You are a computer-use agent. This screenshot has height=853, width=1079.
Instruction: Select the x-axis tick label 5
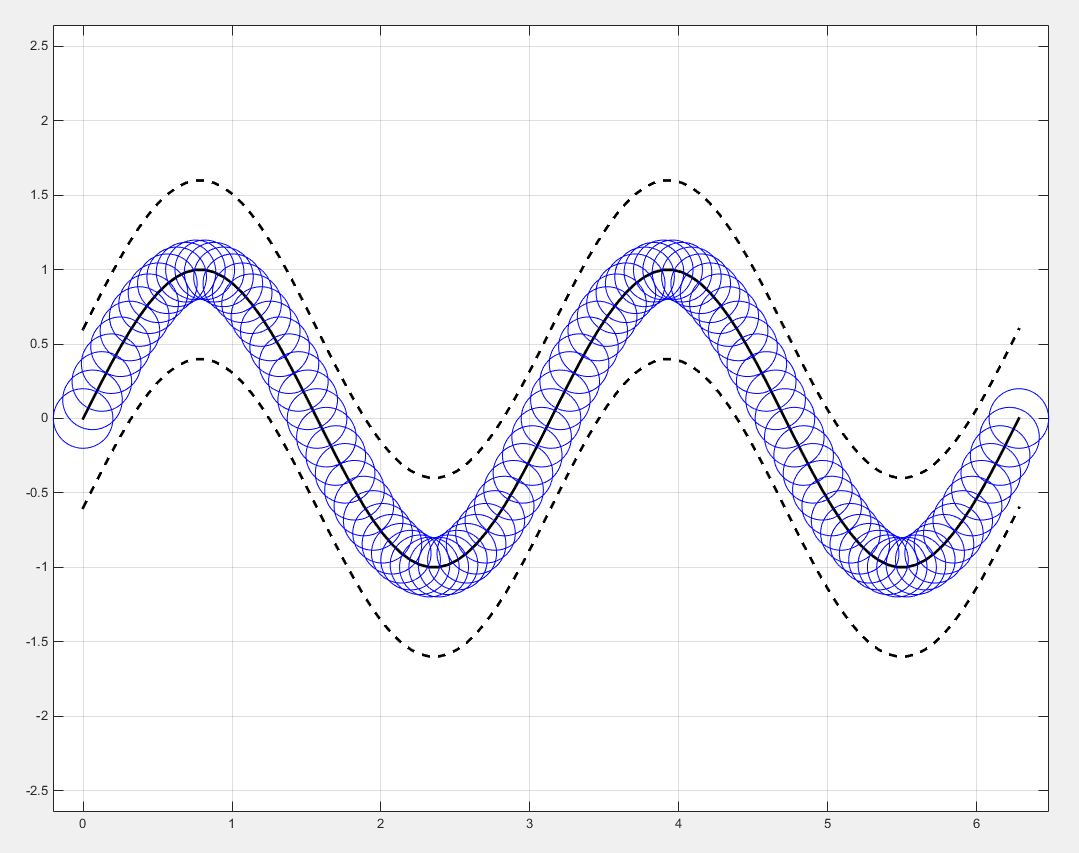[827, 825]
